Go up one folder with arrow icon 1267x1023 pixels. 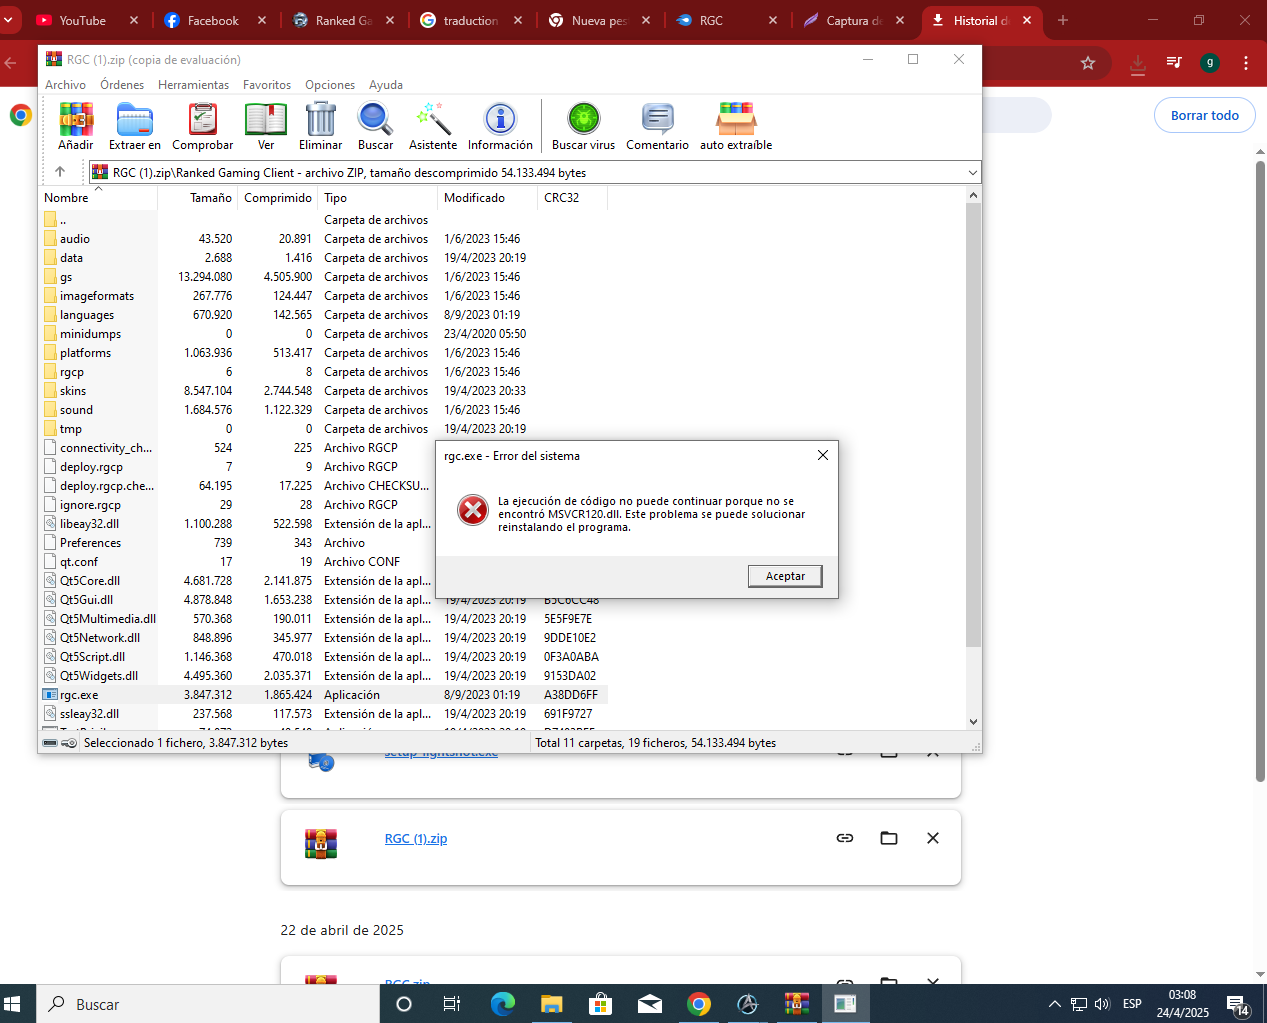pyautogui.click(x=60, y=172)
